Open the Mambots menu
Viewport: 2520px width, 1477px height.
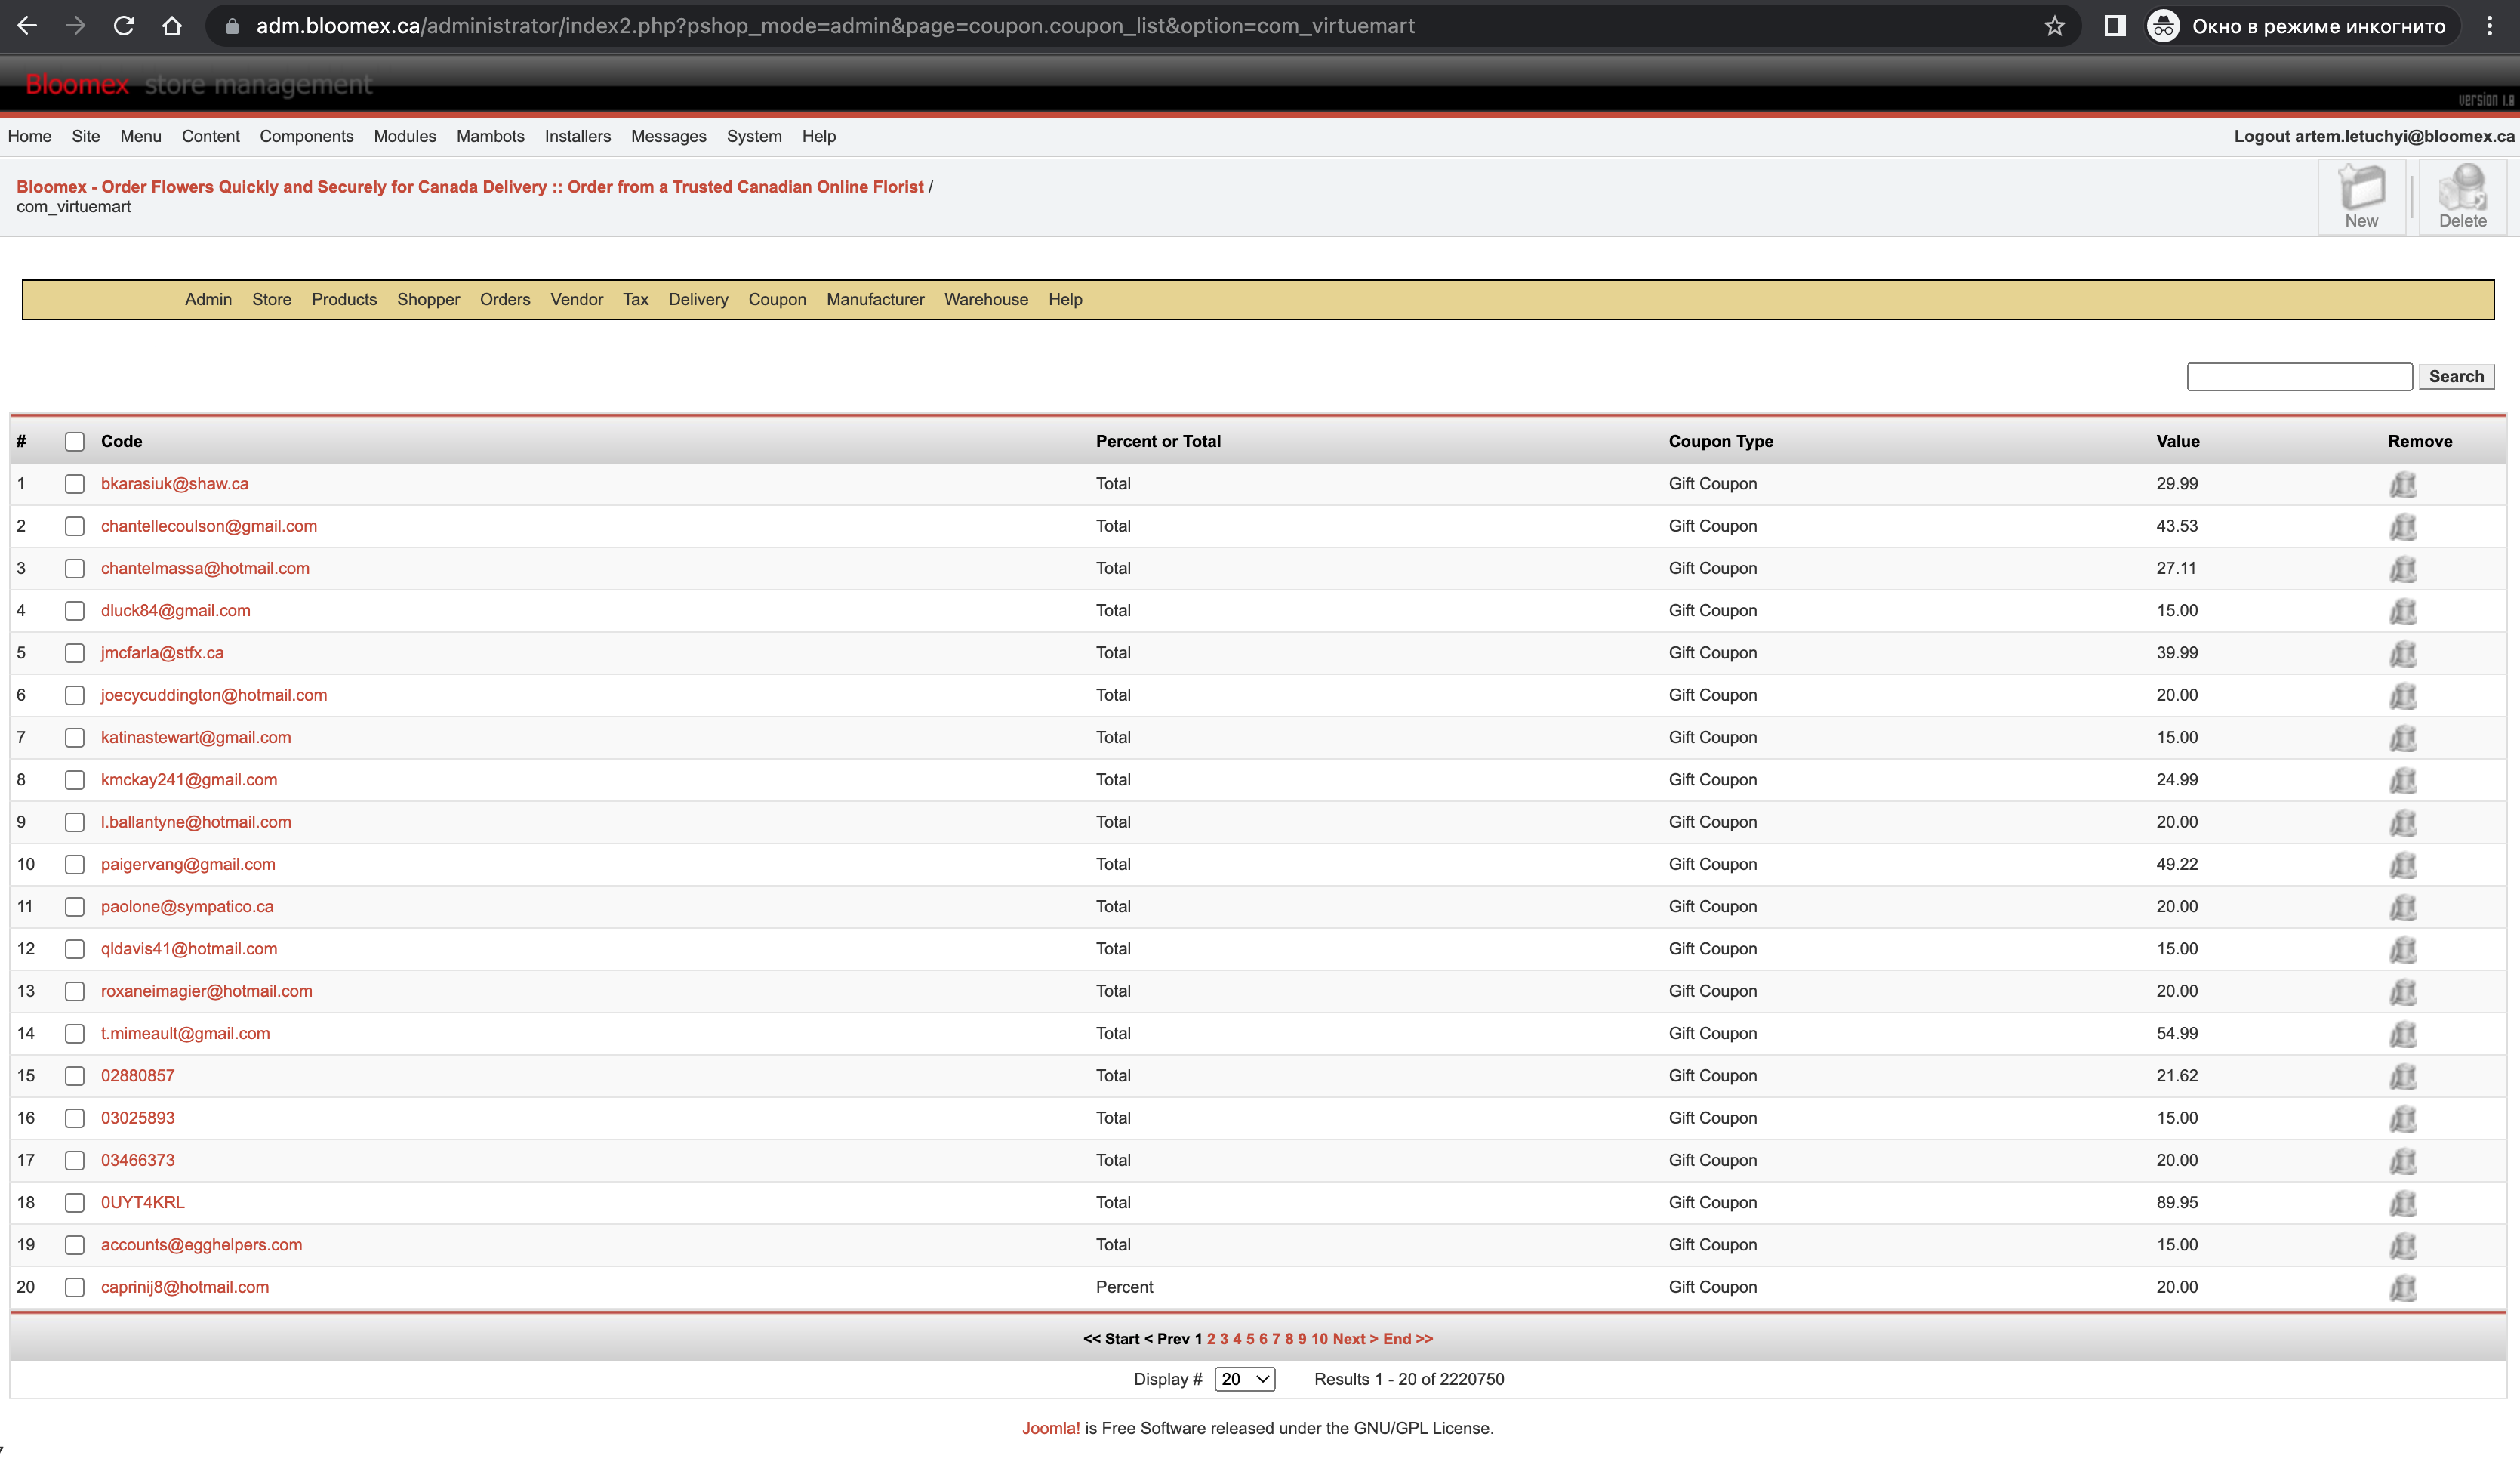490,137
